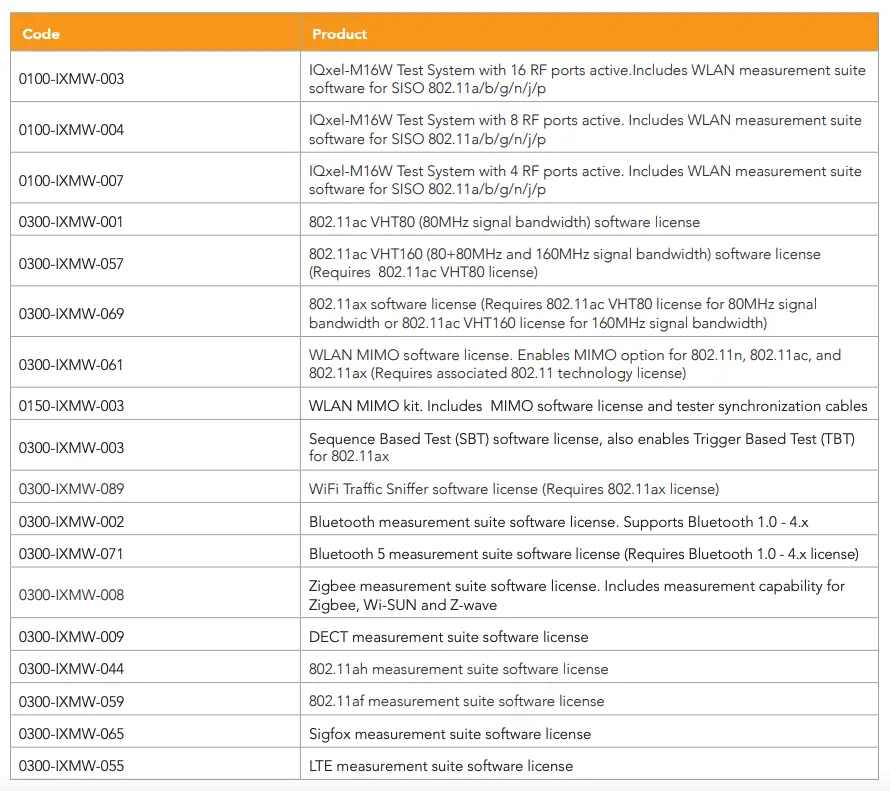The height and width of the screenshot is (791, 890).
Task: Select code 0300-IXMW-001
Action: click(x=71, y=222)
